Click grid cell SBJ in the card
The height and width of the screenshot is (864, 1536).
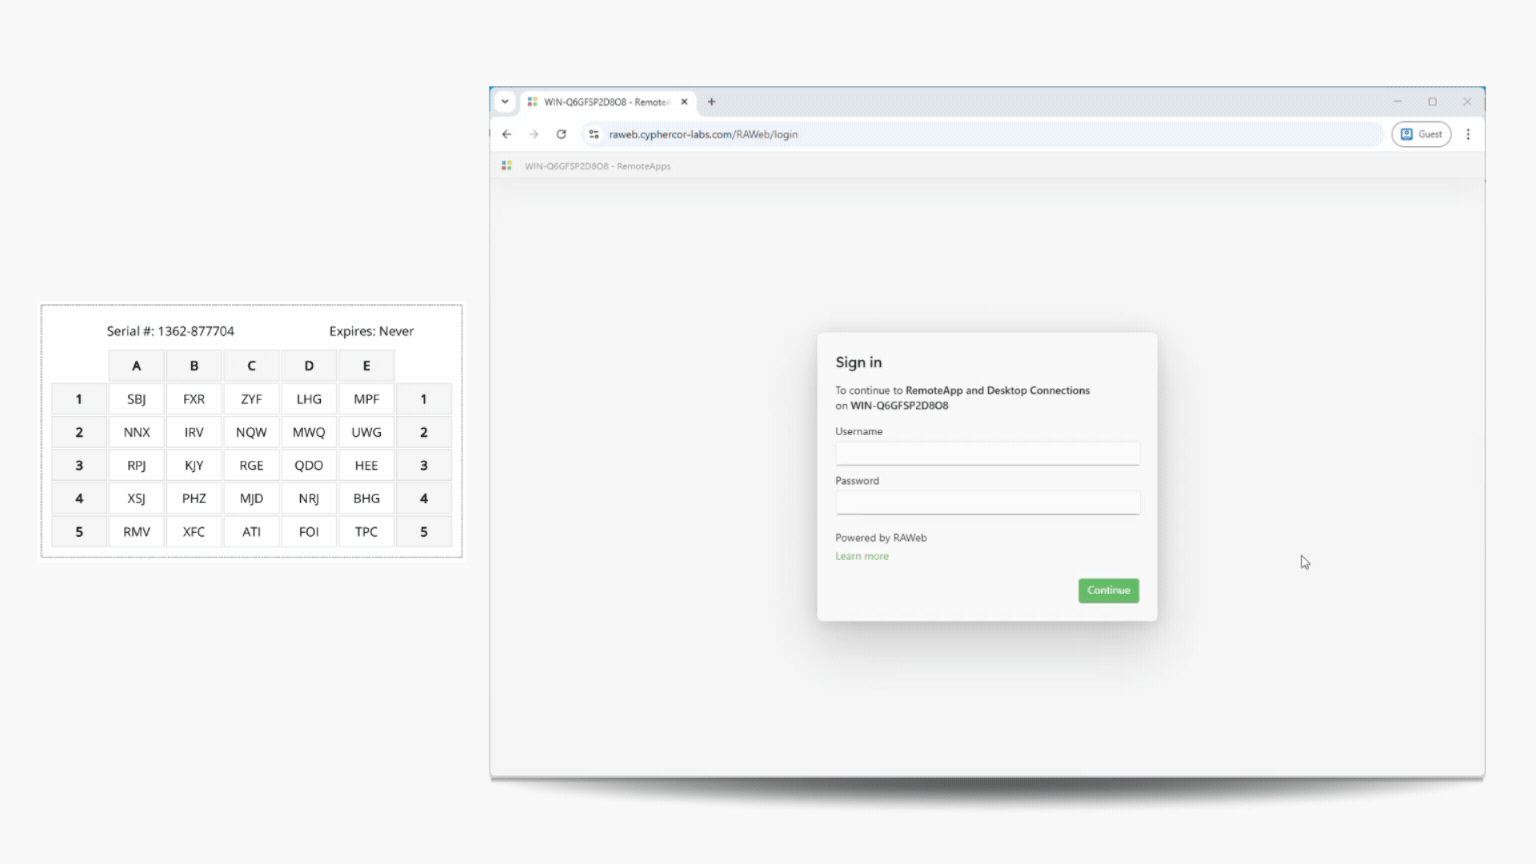pos(137,399)
